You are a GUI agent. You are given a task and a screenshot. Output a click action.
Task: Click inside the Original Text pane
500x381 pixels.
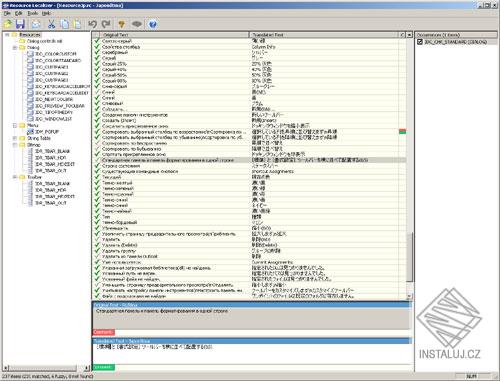(x=252, y=318)
